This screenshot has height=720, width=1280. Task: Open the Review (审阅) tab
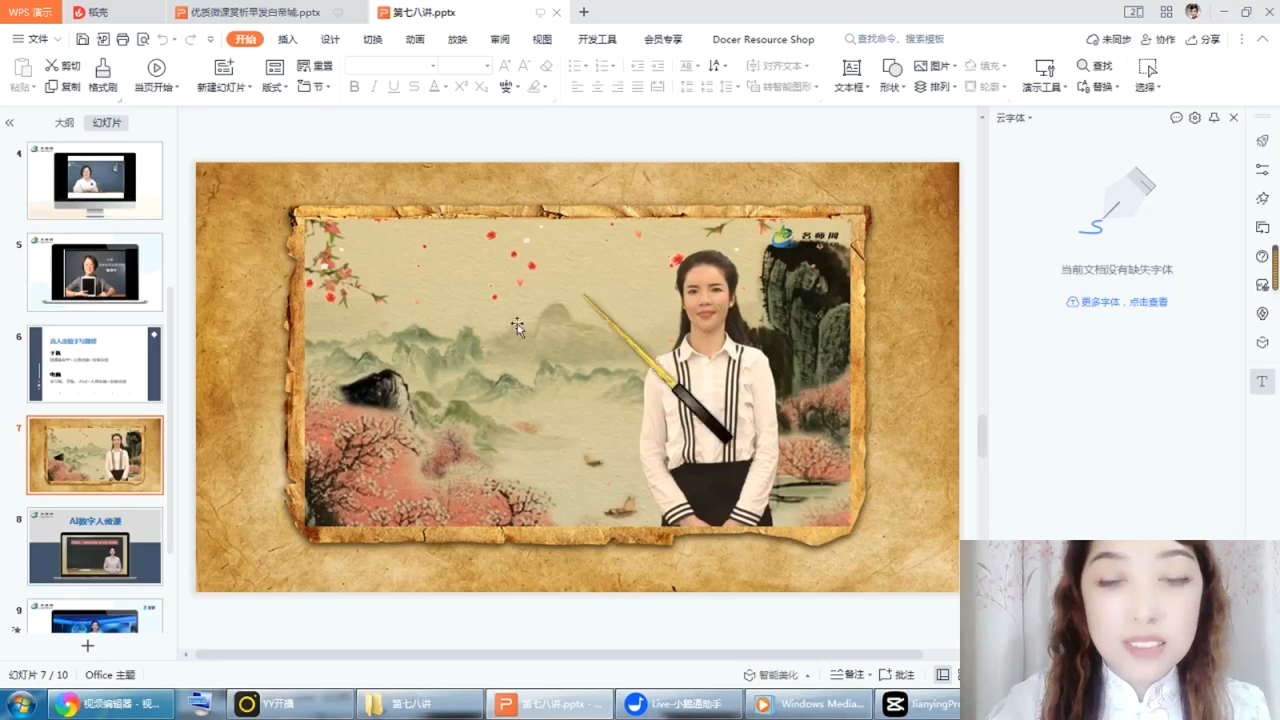500,40
